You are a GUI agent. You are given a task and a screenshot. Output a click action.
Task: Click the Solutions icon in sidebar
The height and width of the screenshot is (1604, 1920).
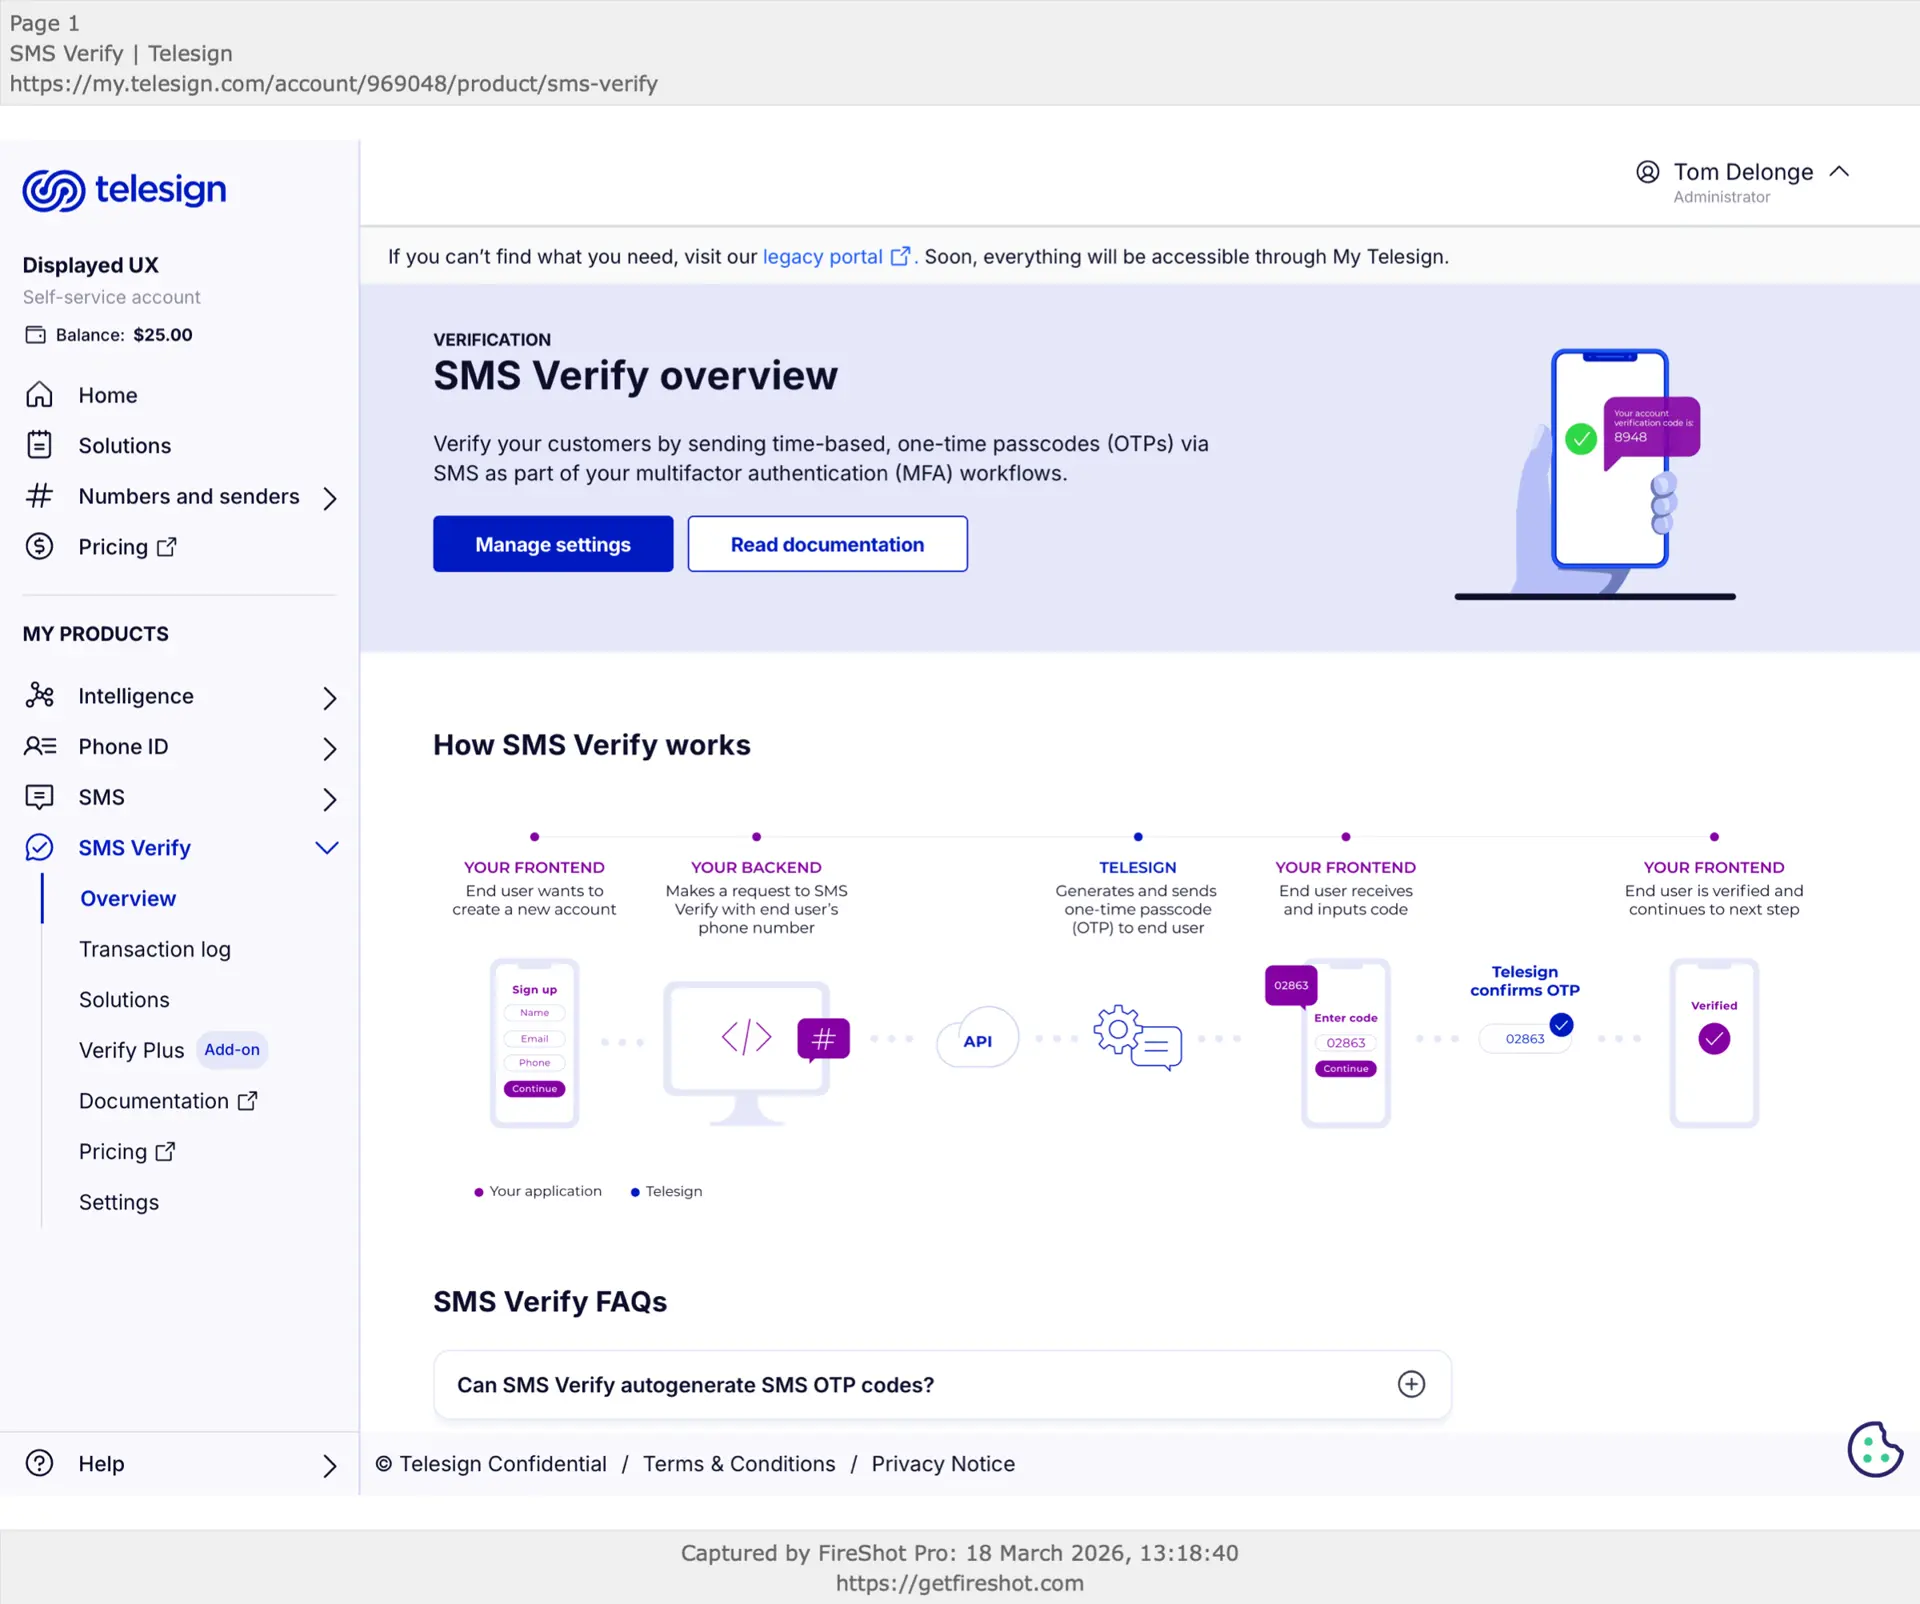click(x=39, y=445)
